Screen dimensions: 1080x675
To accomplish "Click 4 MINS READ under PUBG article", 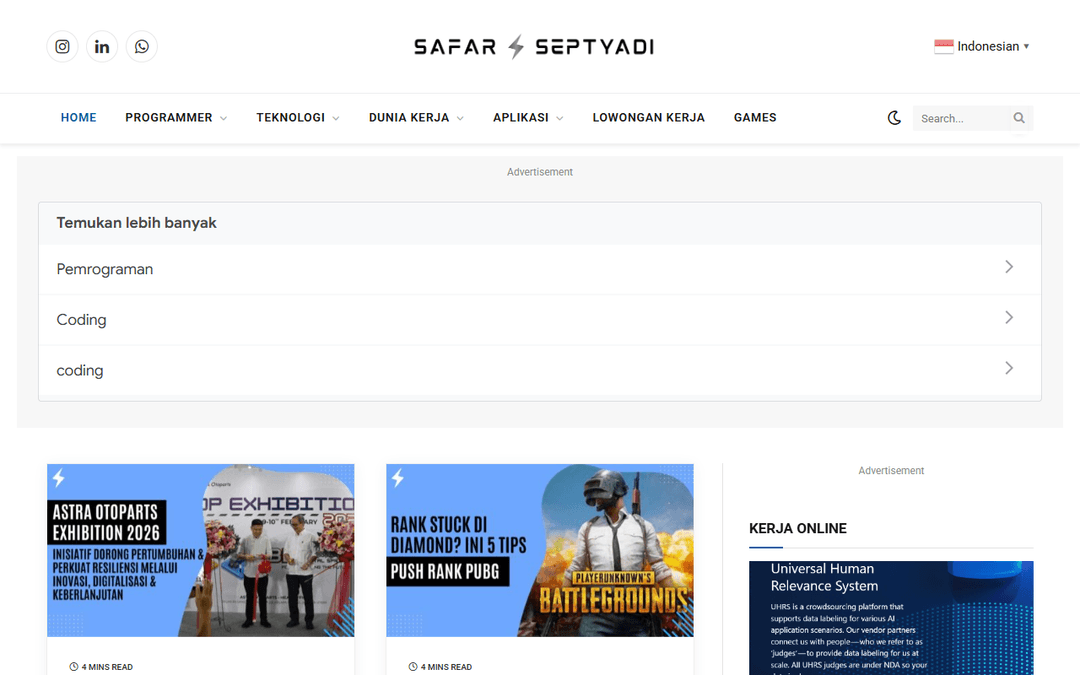I will click(x=446, y=667).
